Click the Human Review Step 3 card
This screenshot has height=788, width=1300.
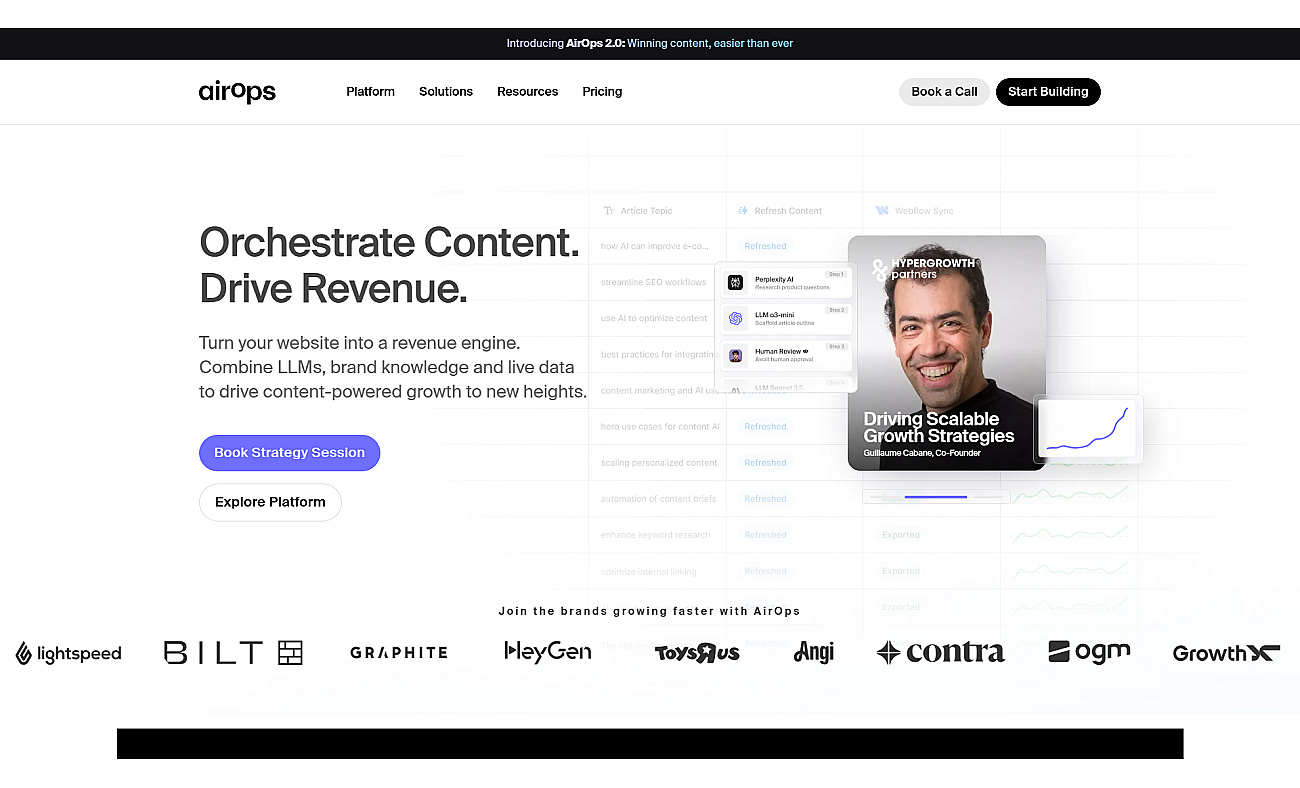pos(786,355)
